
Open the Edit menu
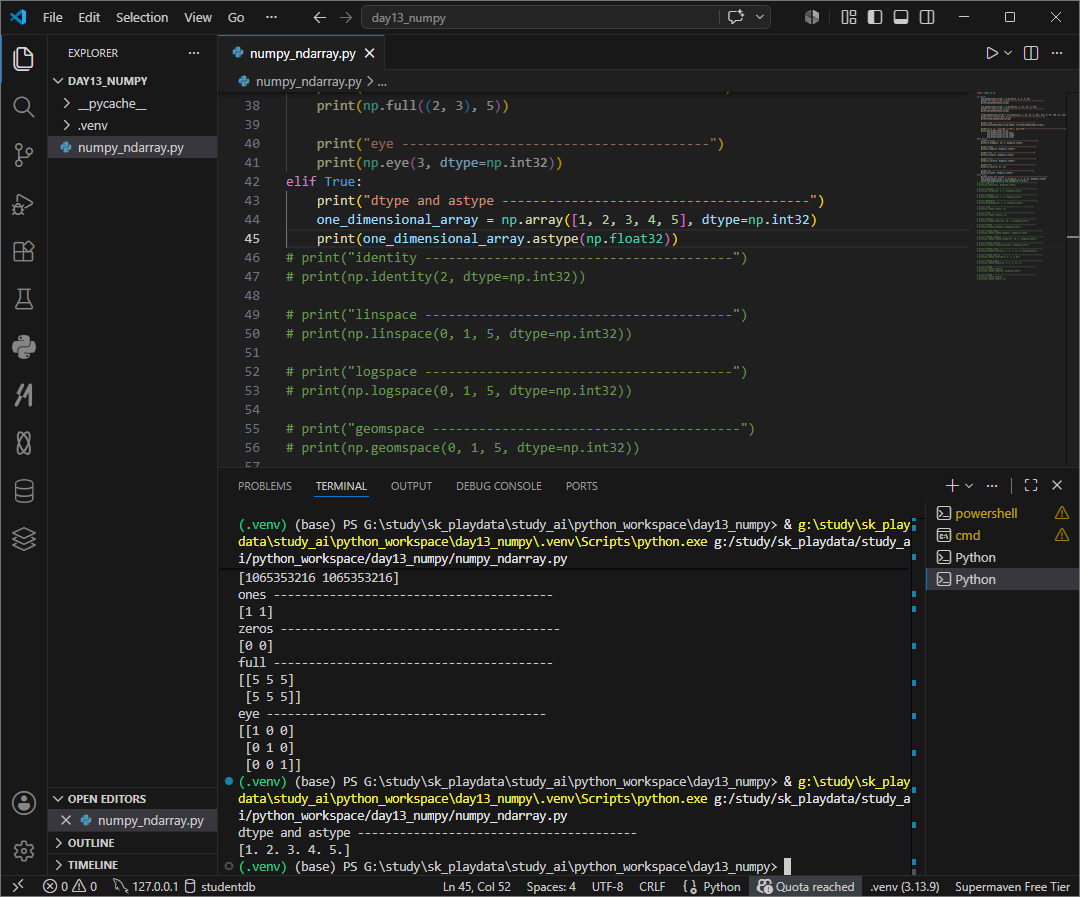(x=89, y=17)
